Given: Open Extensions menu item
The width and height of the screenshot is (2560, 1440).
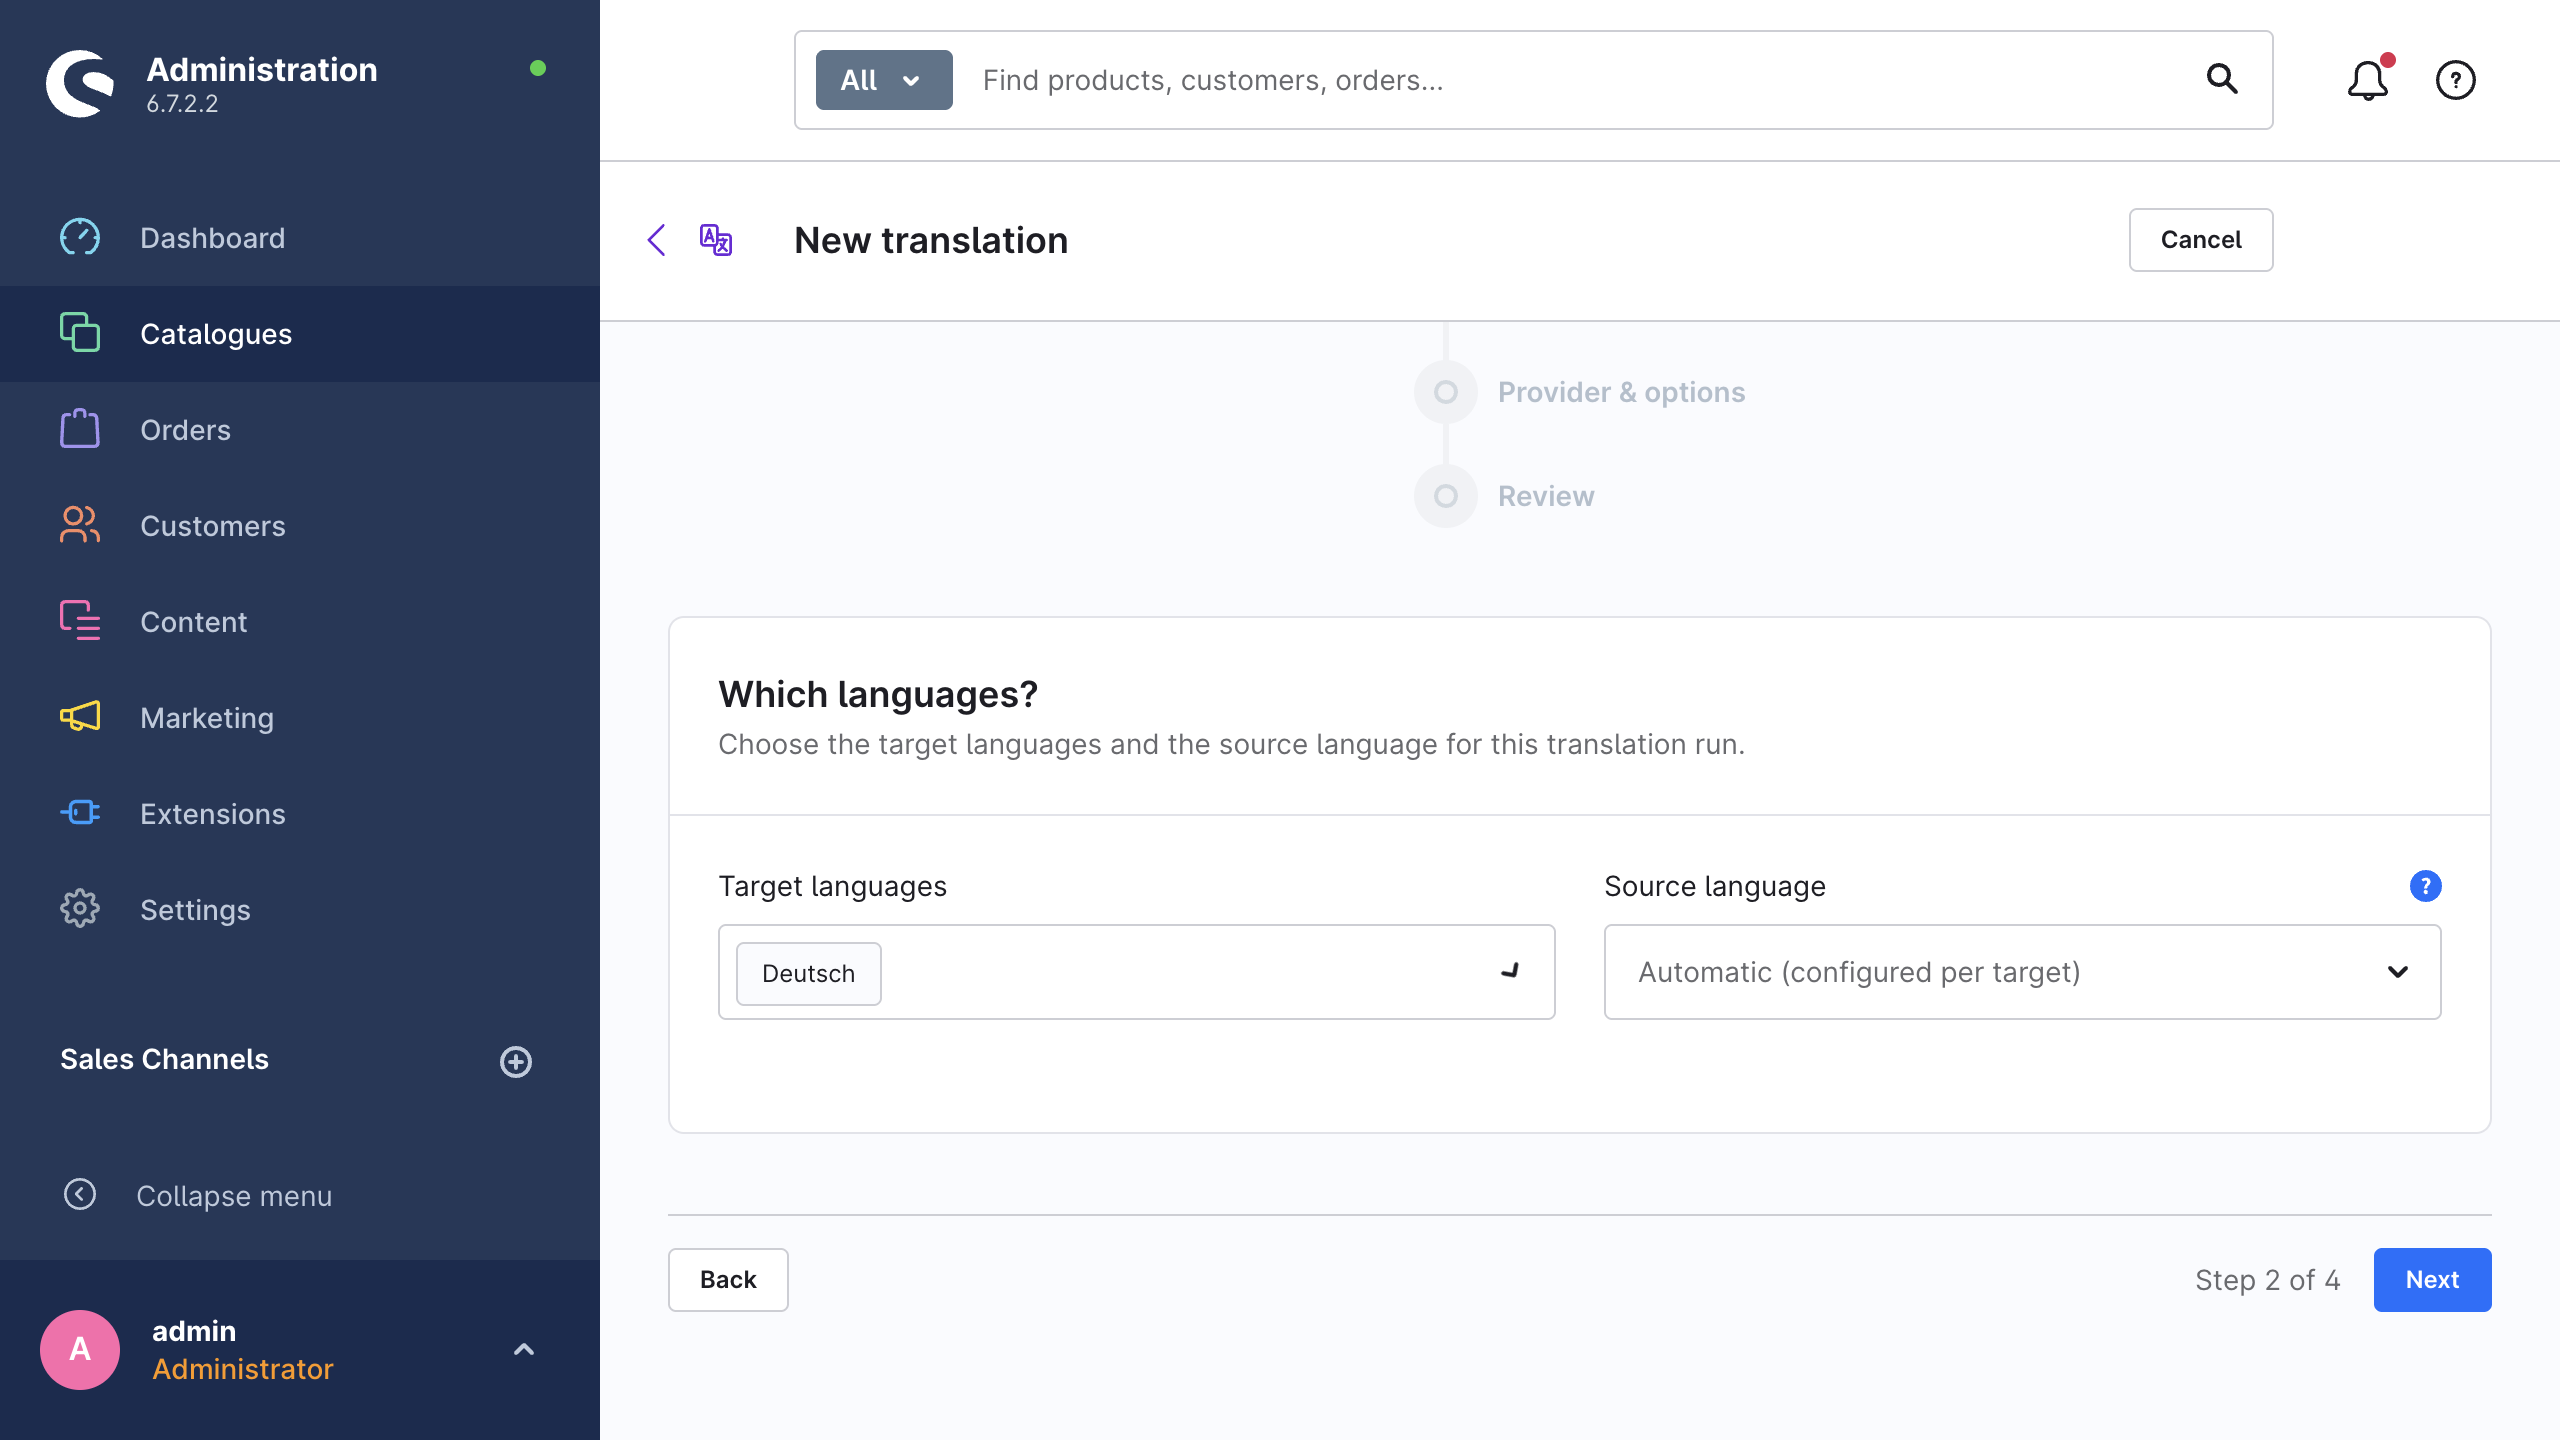Looking at the screenshot, I should click(x=300, y=814).
